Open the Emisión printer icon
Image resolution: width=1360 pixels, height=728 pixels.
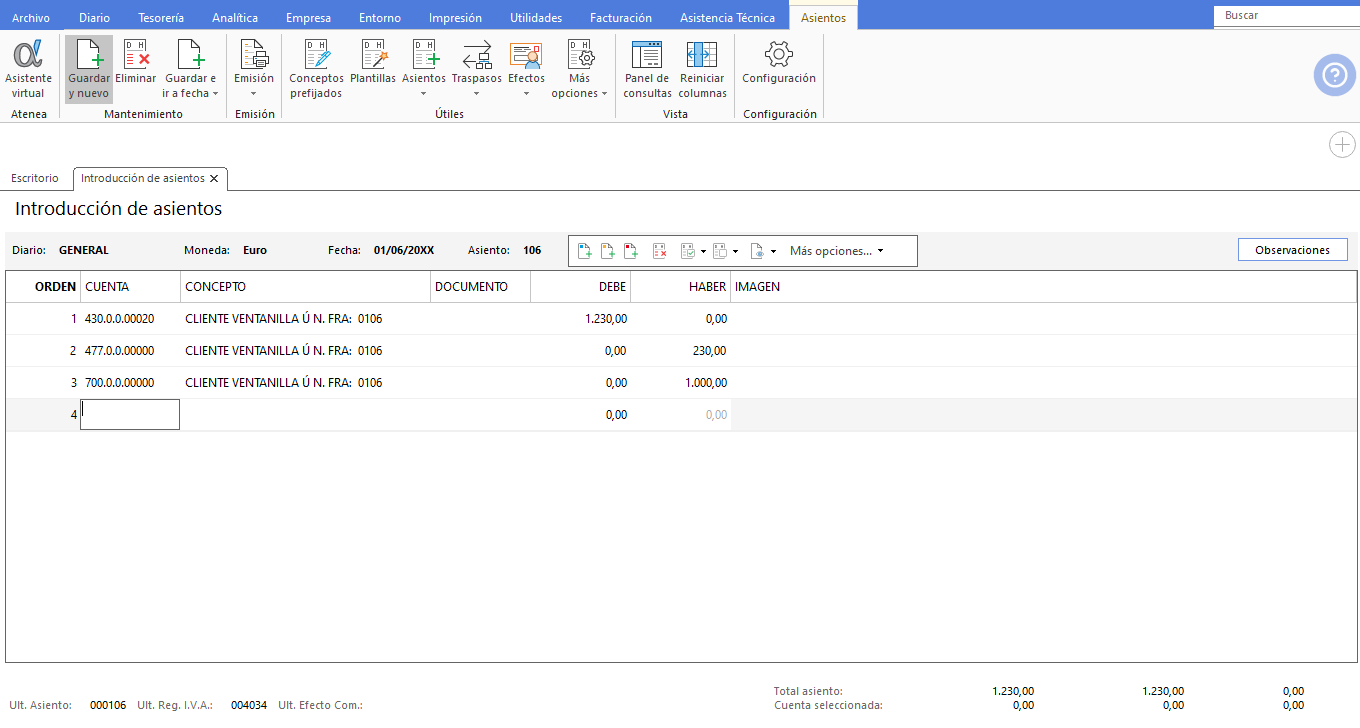[x=254, y=55]
